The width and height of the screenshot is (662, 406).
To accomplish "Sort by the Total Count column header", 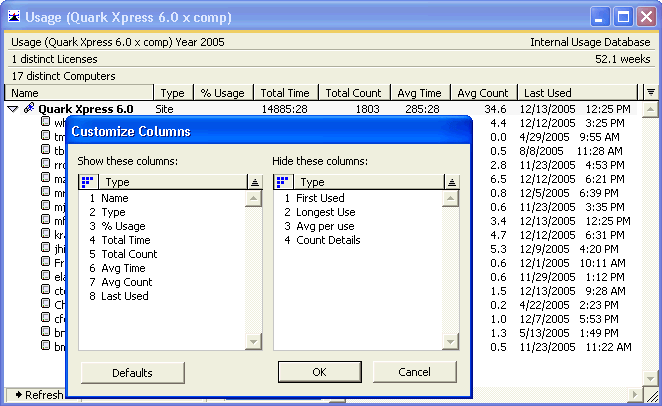I will (x=354, y=92).
